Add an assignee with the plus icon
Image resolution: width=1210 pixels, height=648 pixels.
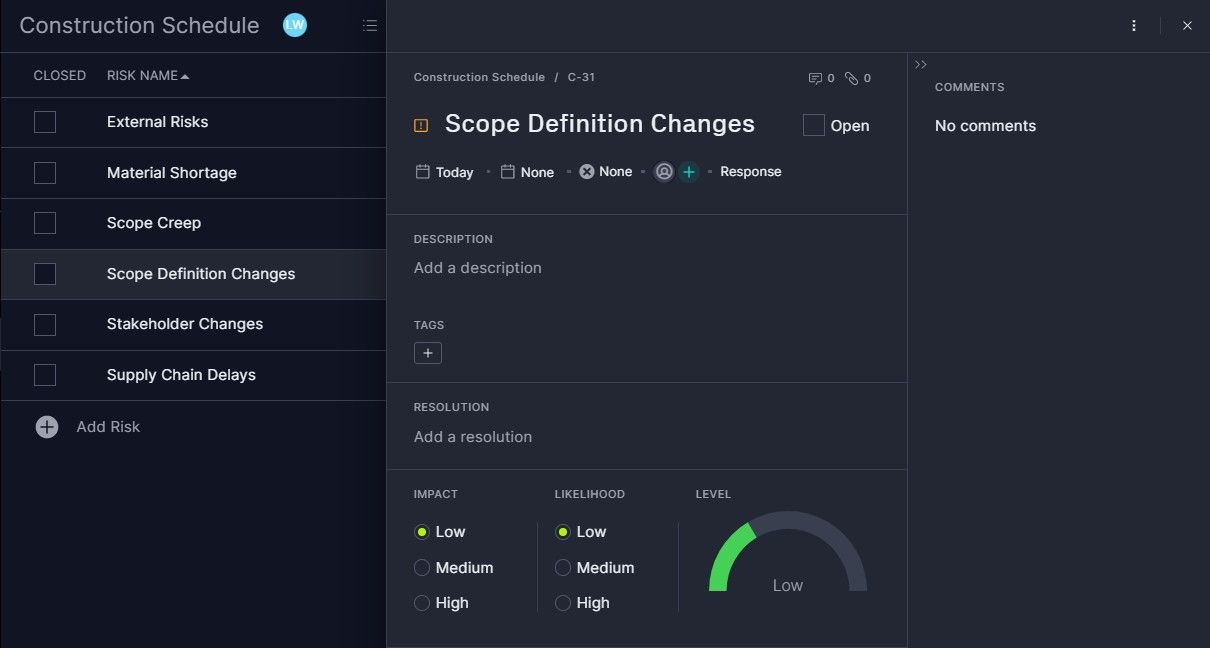coord(688,172)
